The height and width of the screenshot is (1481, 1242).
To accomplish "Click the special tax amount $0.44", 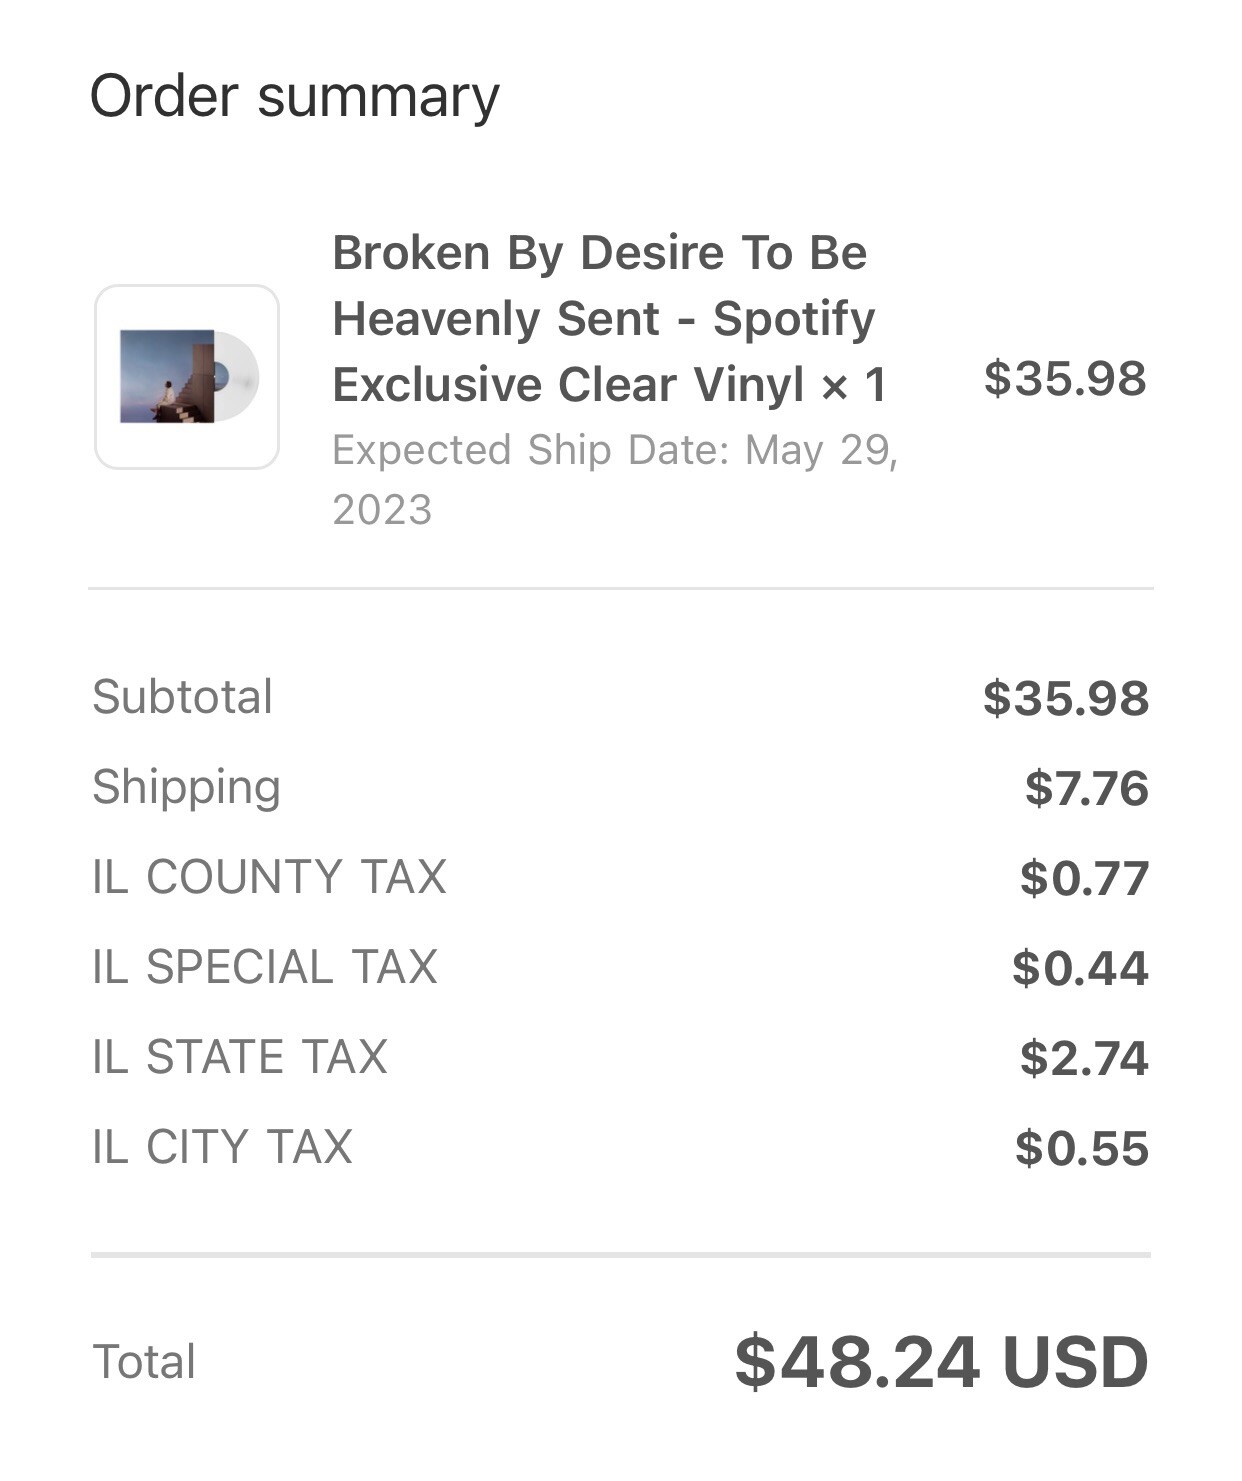I will [x=1081, y=968].
